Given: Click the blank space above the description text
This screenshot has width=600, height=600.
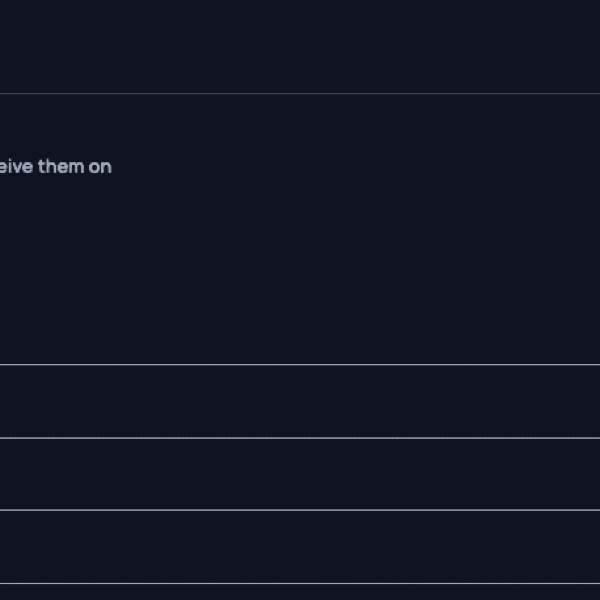Looking at the screenshot, I should click(300, 125).
